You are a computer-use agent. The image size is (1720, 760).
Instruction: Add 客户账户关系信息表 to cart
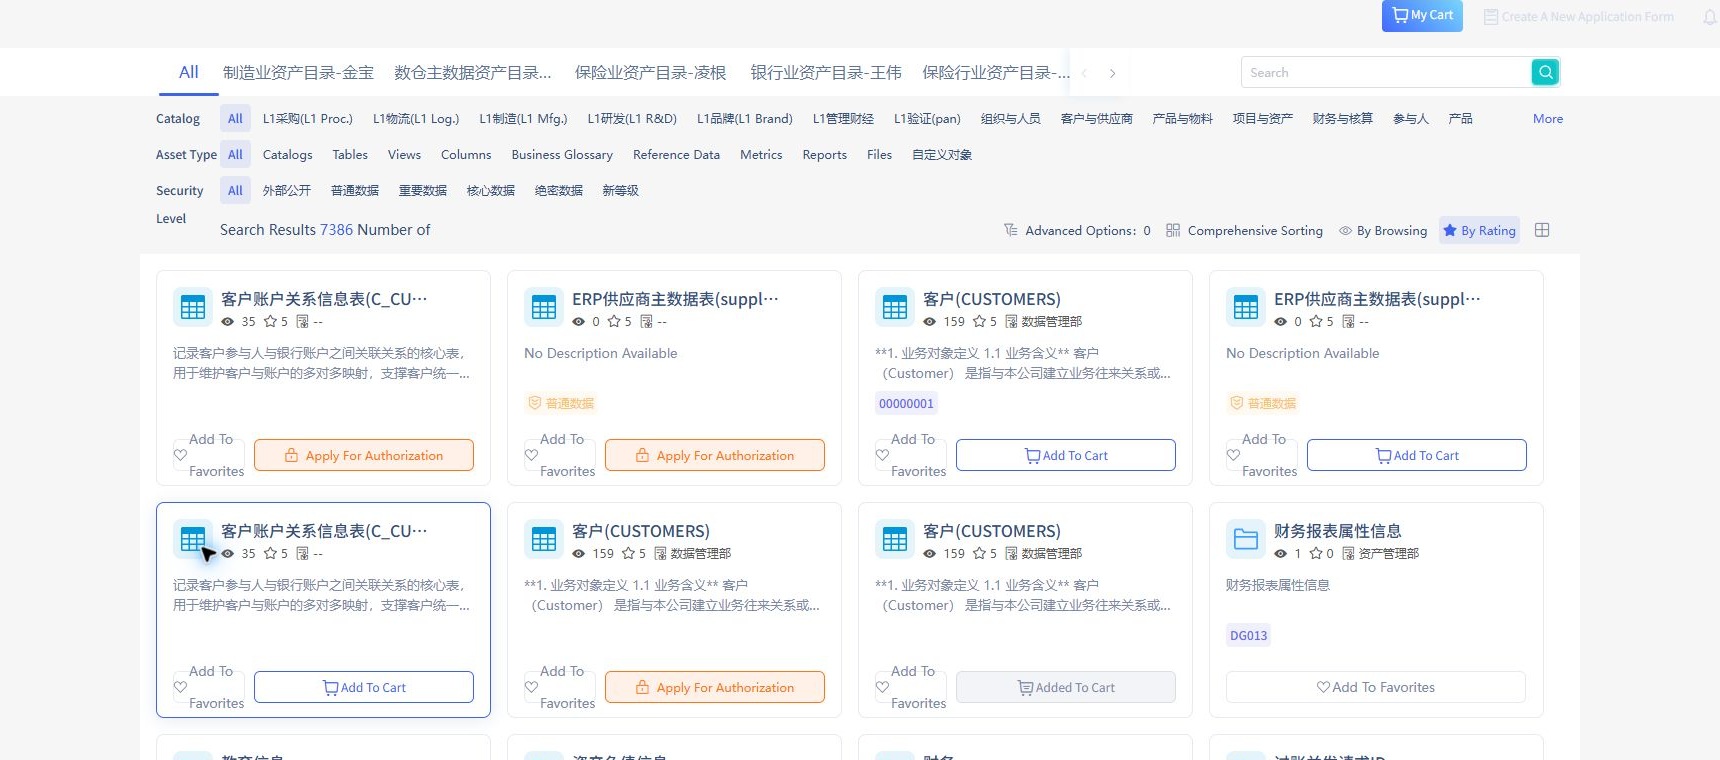pyautogui.click(x=364, y=687)
